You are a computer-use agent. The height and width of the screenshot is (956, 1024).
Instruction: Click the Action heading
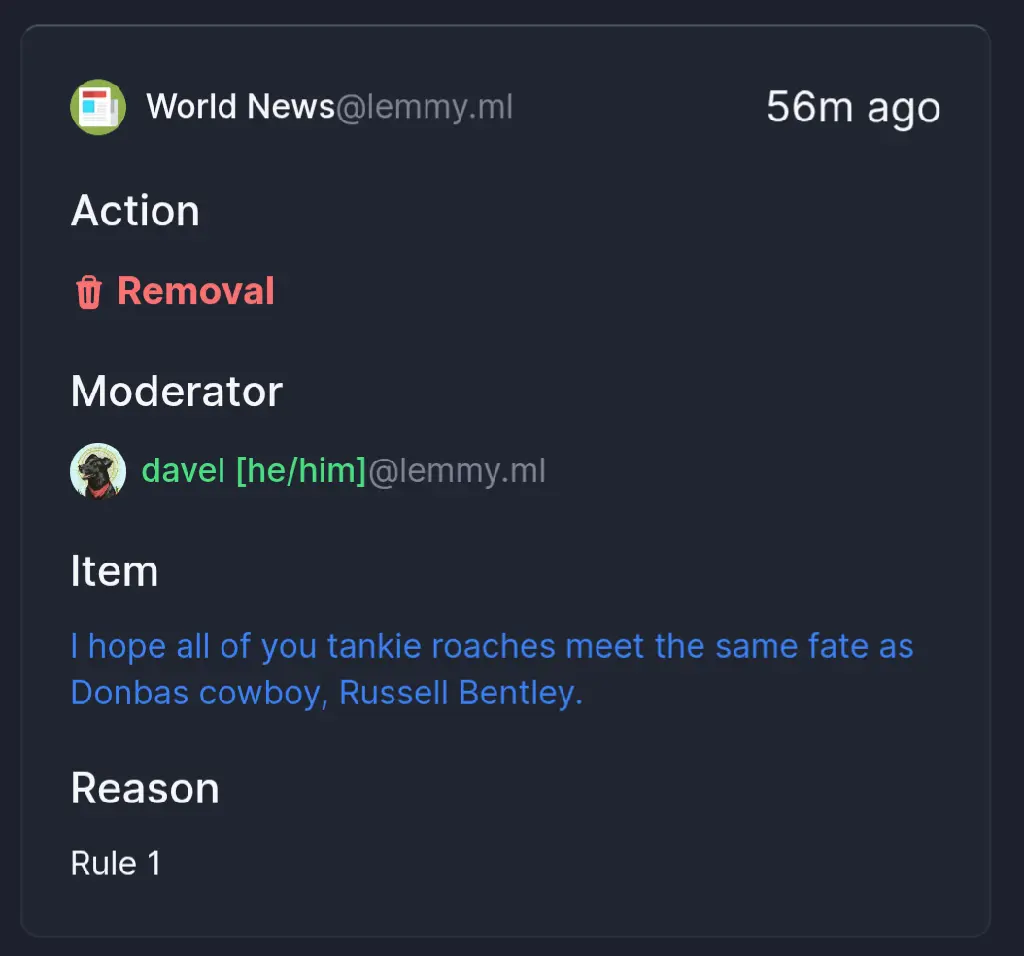tap(135, 211)
